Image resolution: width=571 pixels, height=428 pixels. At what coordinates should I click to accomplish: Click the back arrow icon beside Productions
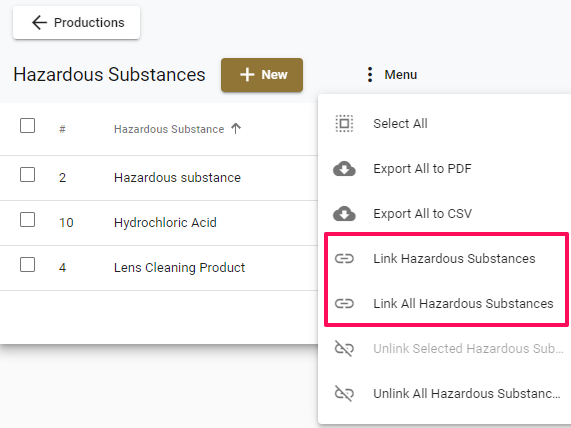coord(39,23)
